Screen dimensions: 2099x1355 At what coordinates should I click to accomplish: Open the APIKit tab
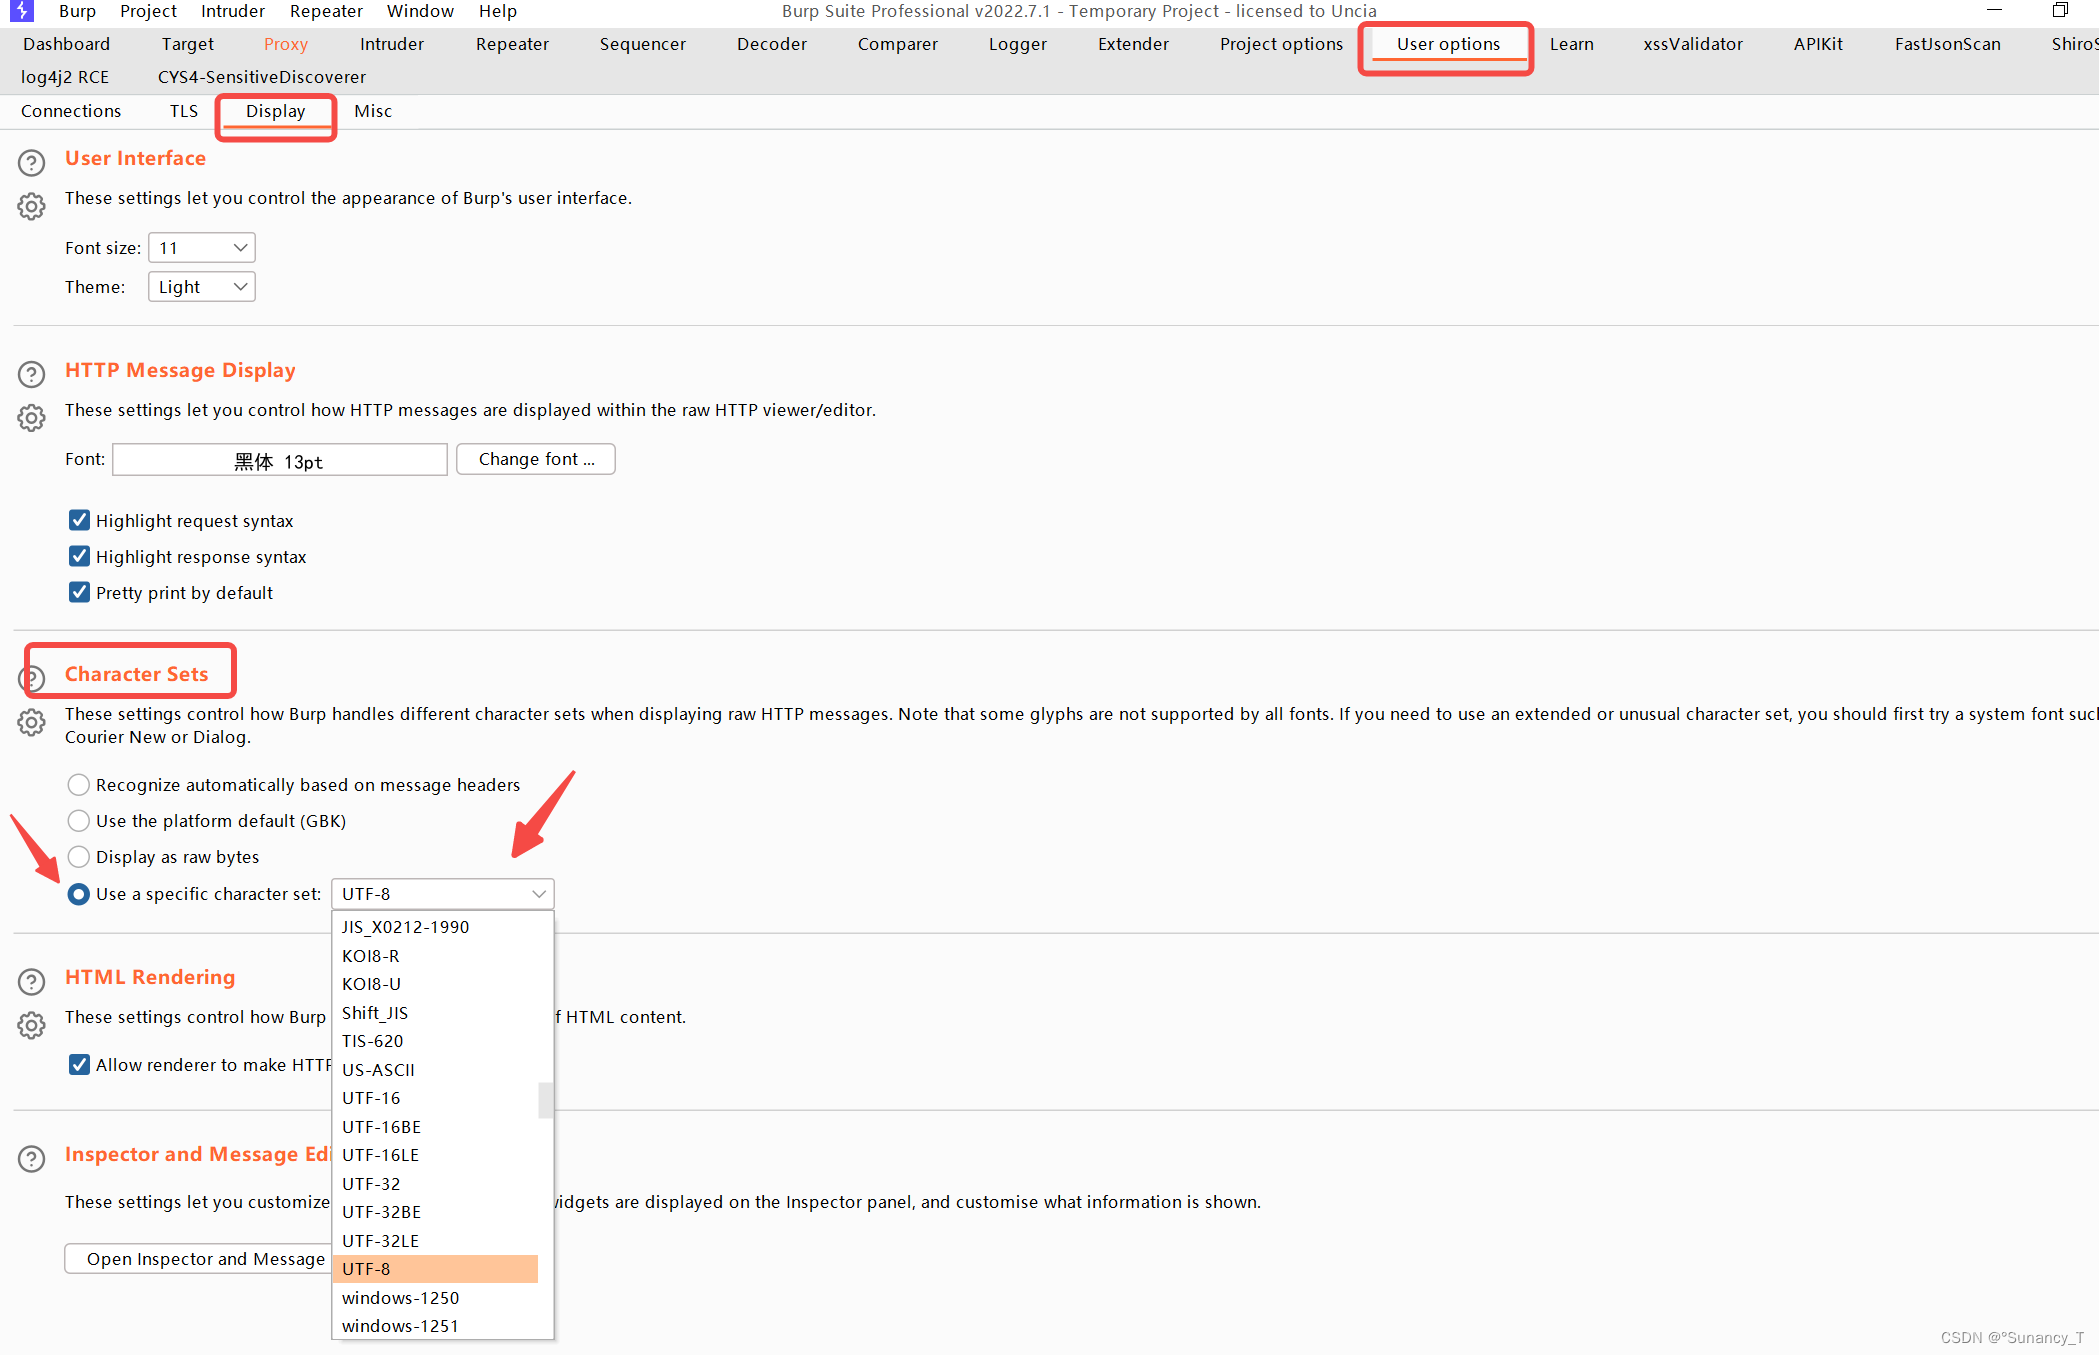1818,44
